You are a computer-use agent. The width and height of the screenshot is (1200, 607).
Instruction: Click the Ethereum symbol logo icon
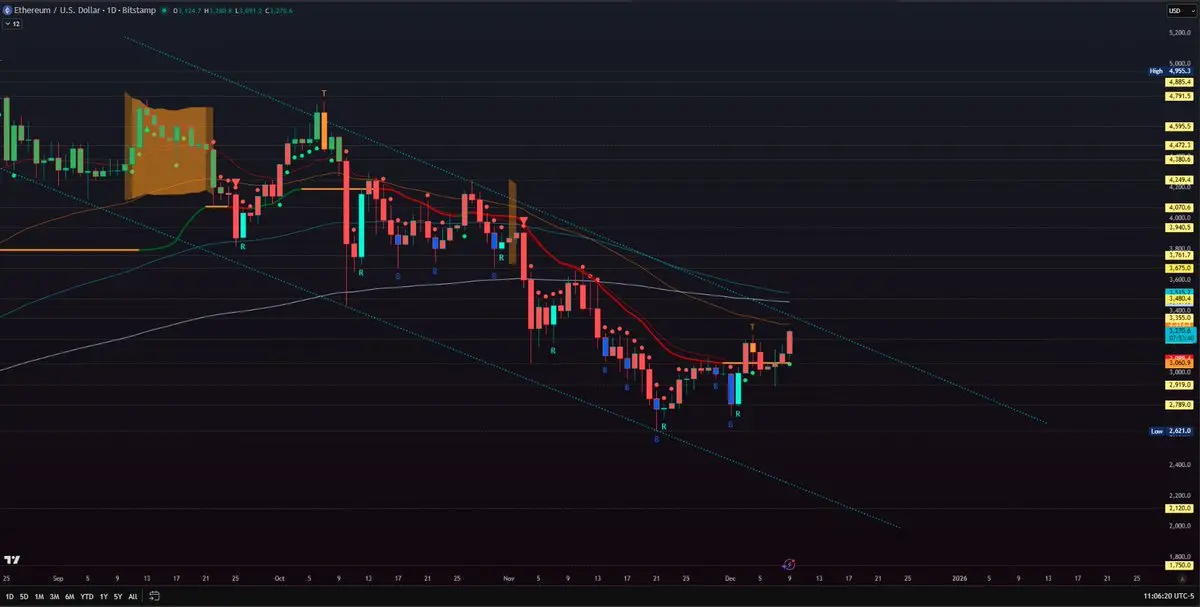click(x=6, y=11)
